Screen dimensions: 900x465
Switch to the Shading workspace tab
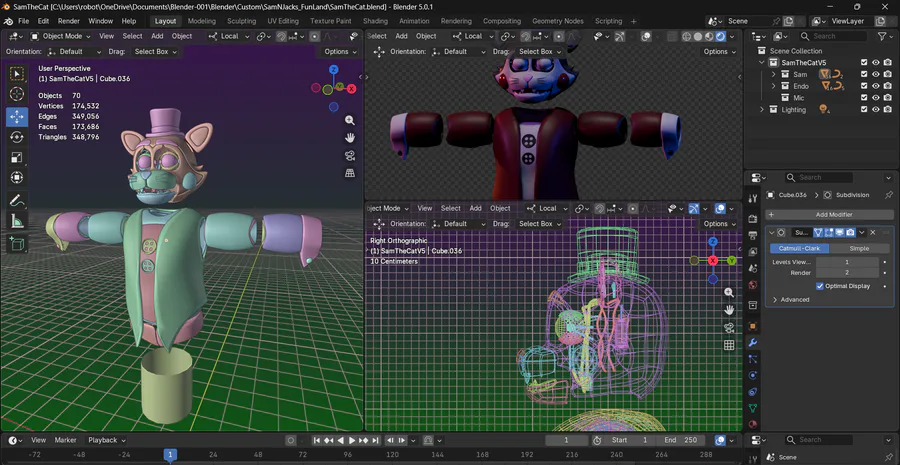pos(375,21)
